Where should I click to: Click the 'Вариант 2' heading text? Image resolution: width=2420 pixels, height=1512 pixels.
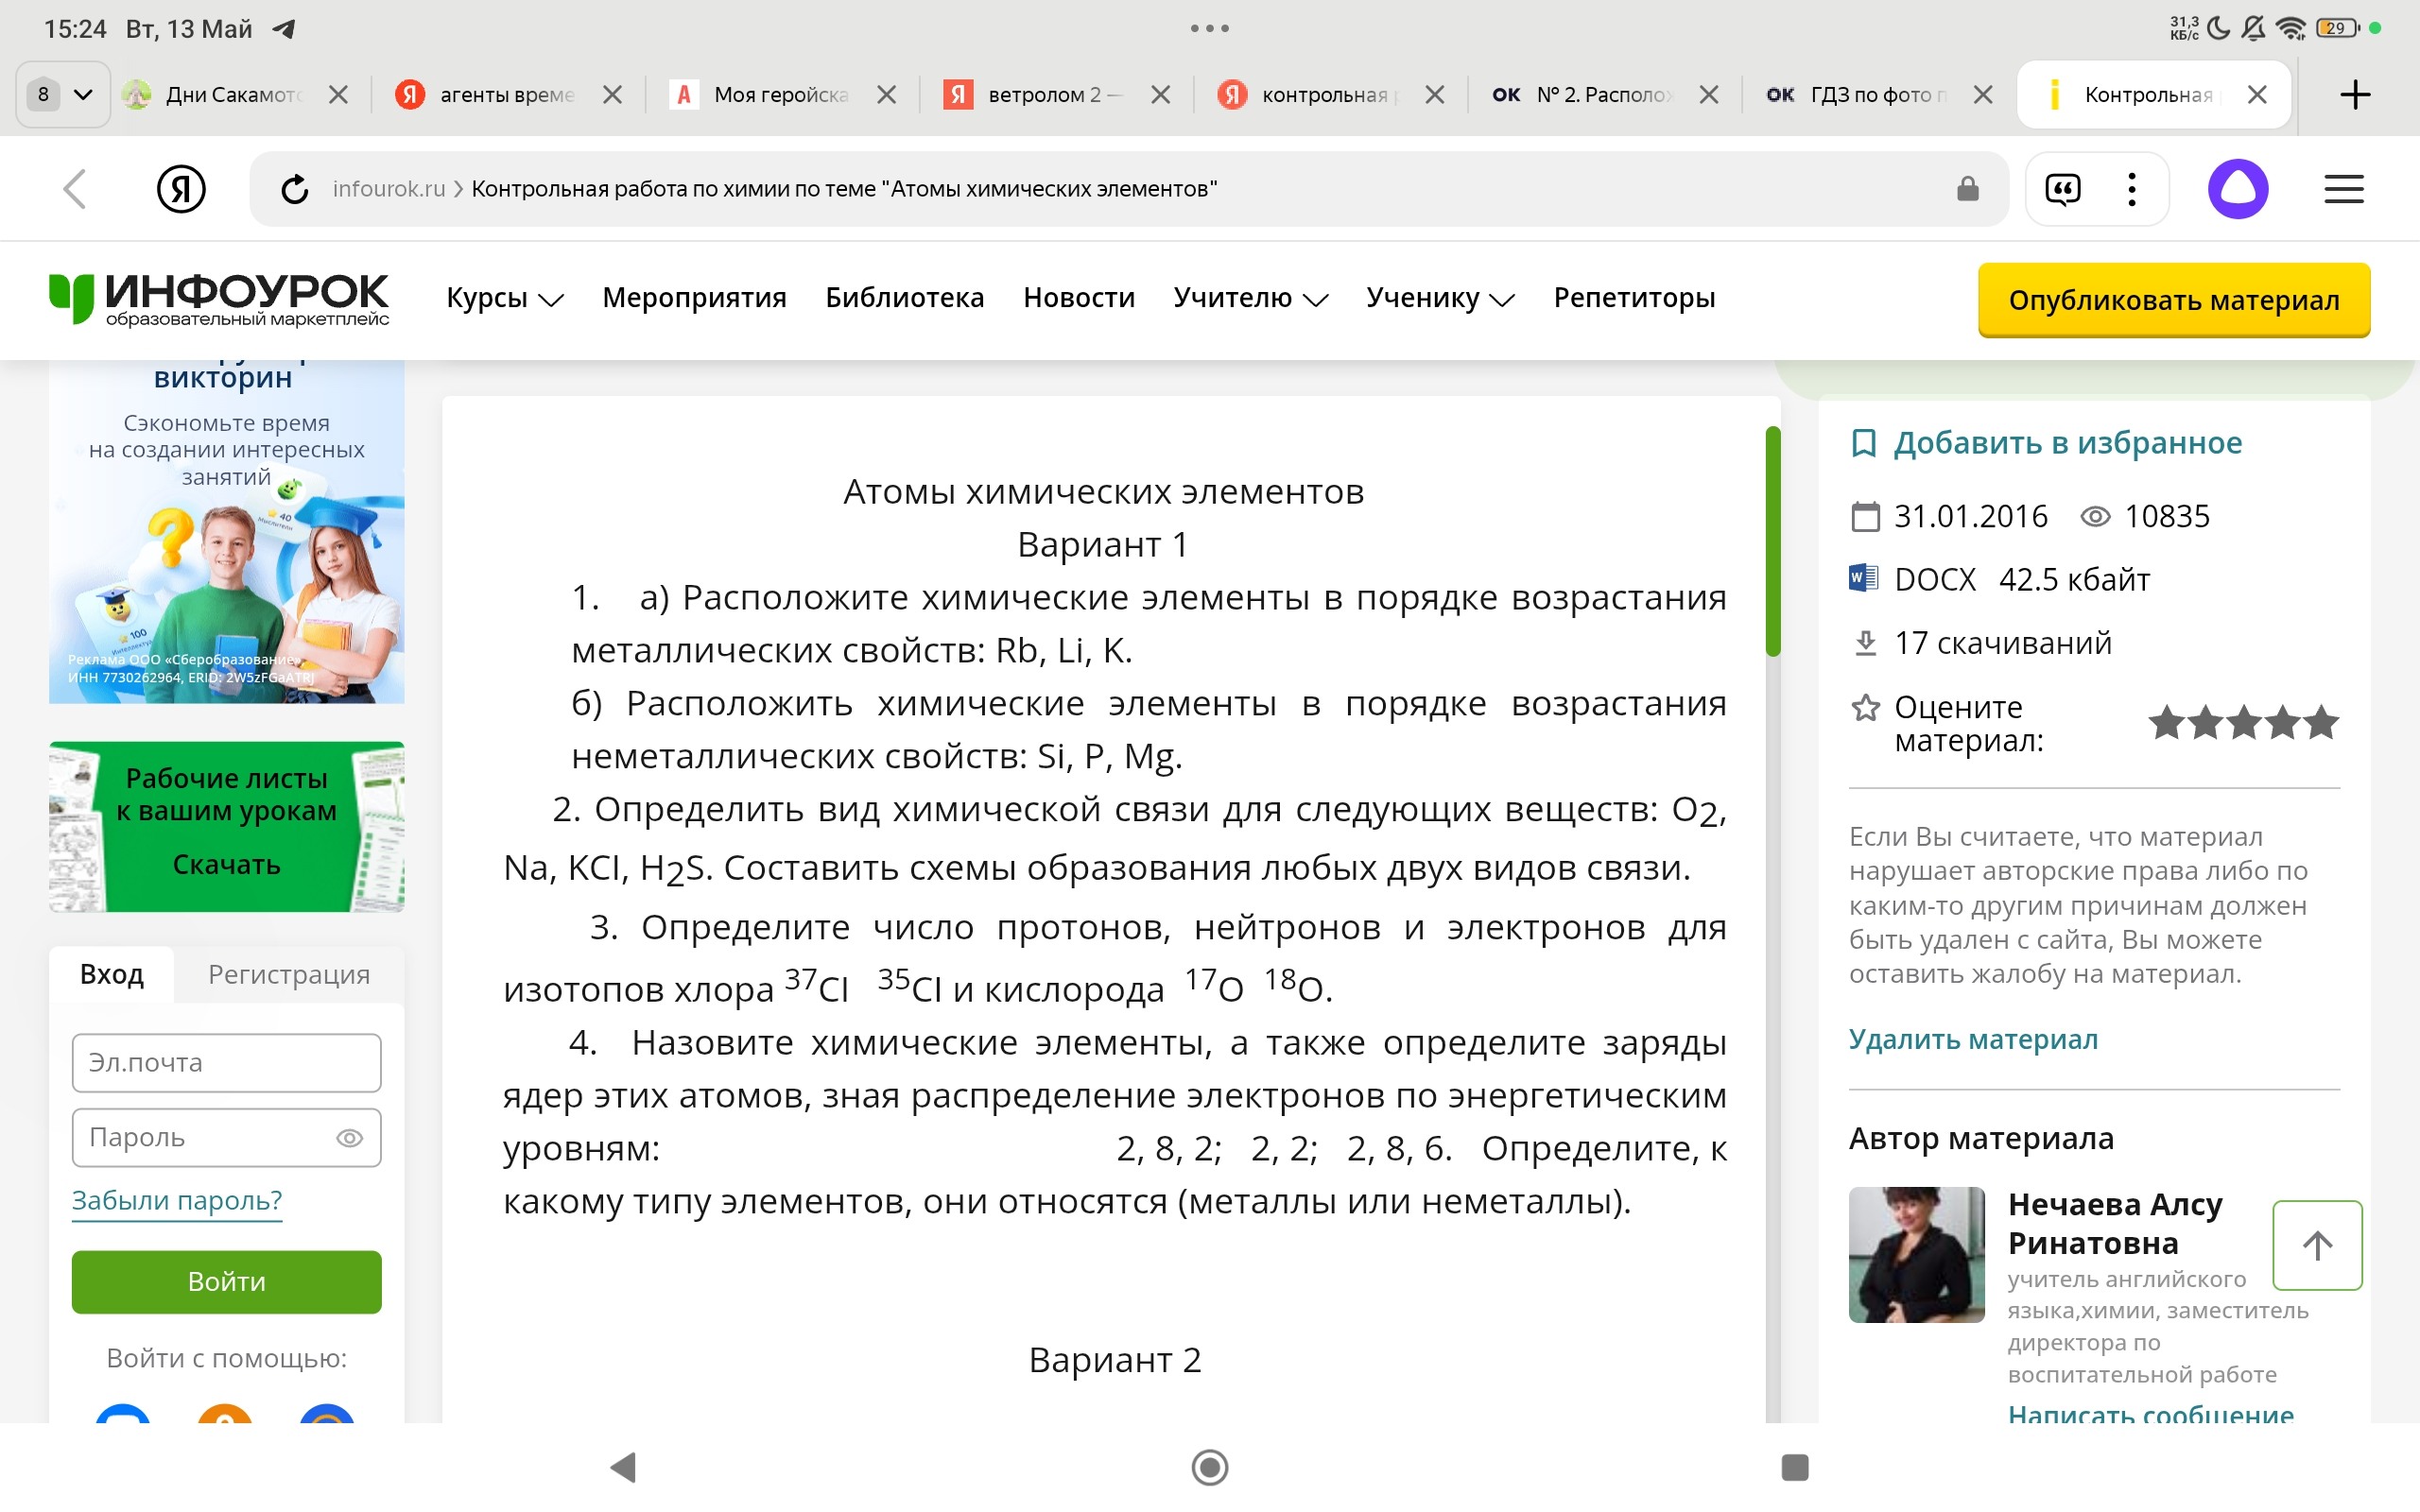point(1114,1360)
